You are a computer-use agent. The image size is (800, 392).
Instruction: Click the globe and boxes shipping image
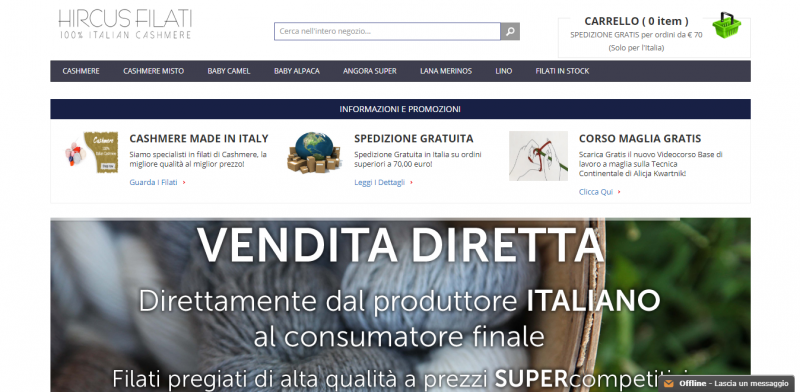point(314,152)
